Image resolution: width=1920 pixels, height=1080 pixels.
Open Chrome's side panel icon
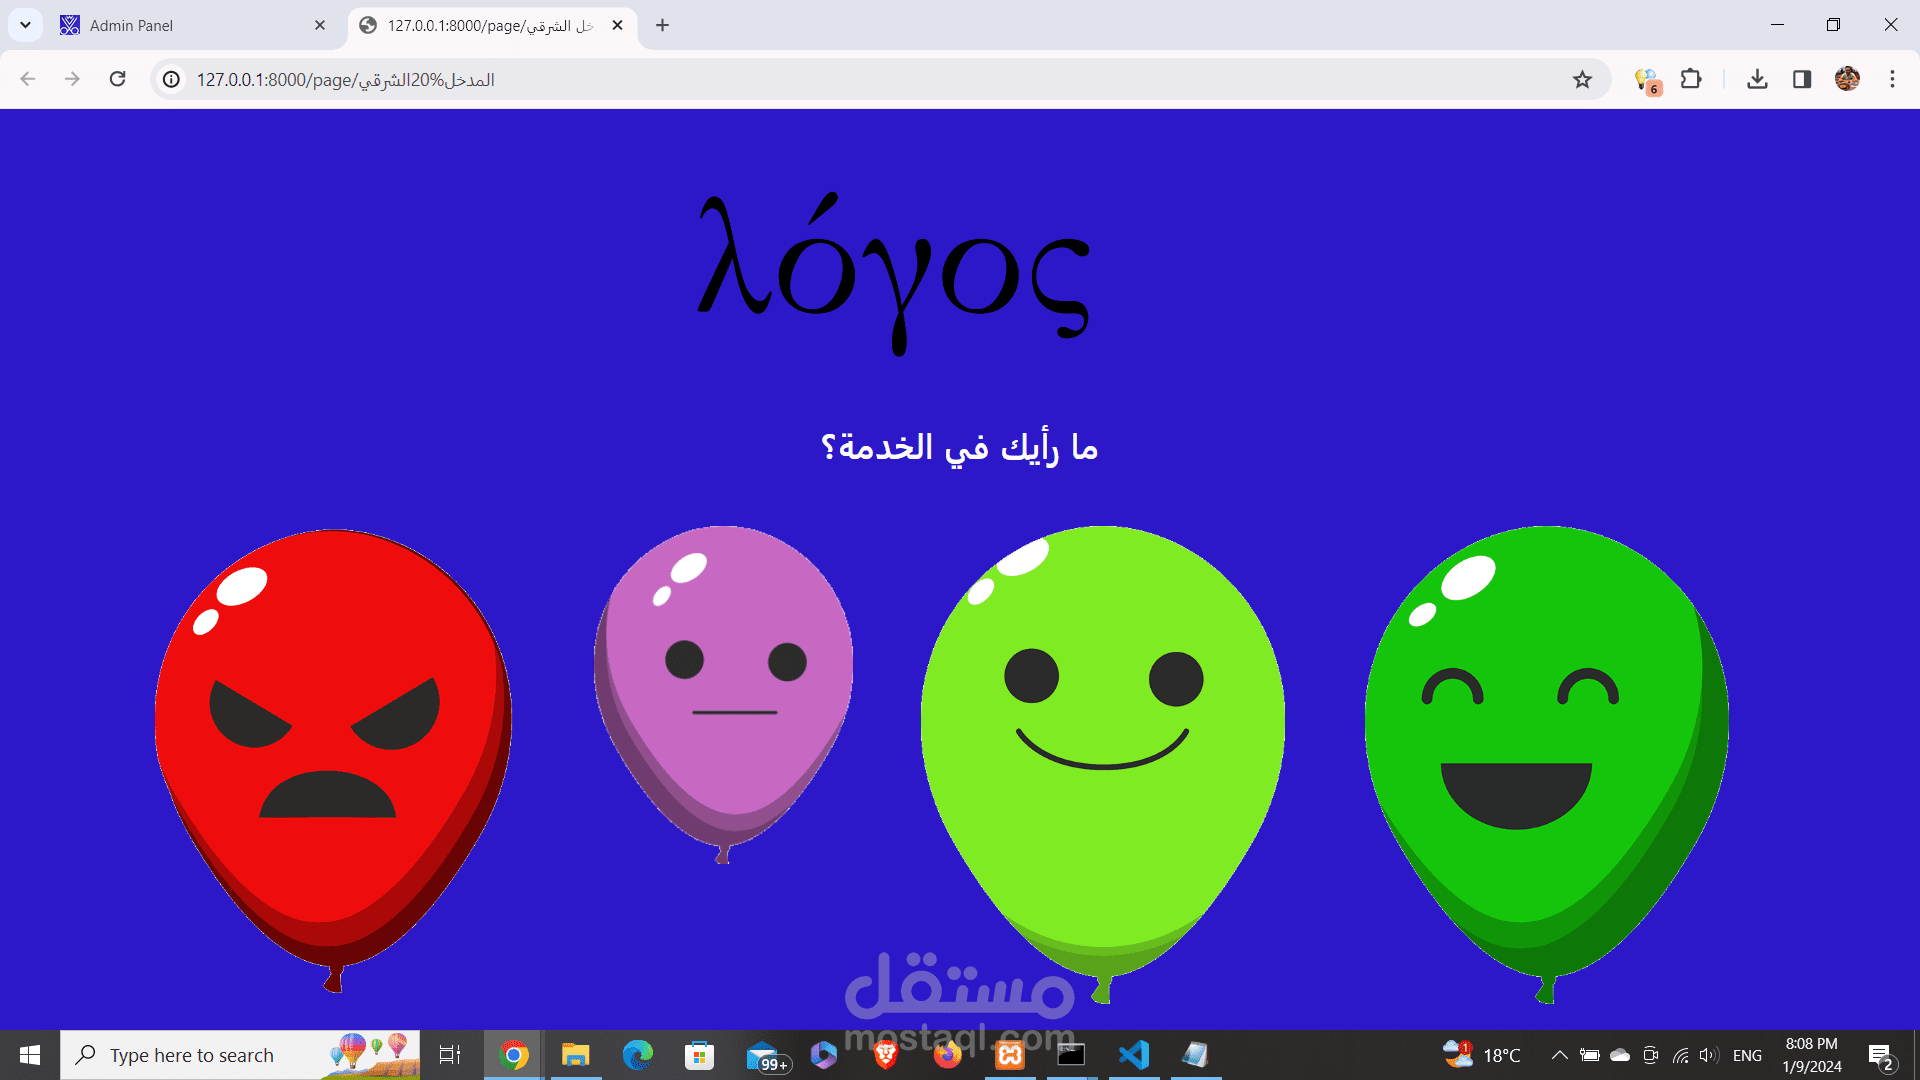tap(1801, 79)
